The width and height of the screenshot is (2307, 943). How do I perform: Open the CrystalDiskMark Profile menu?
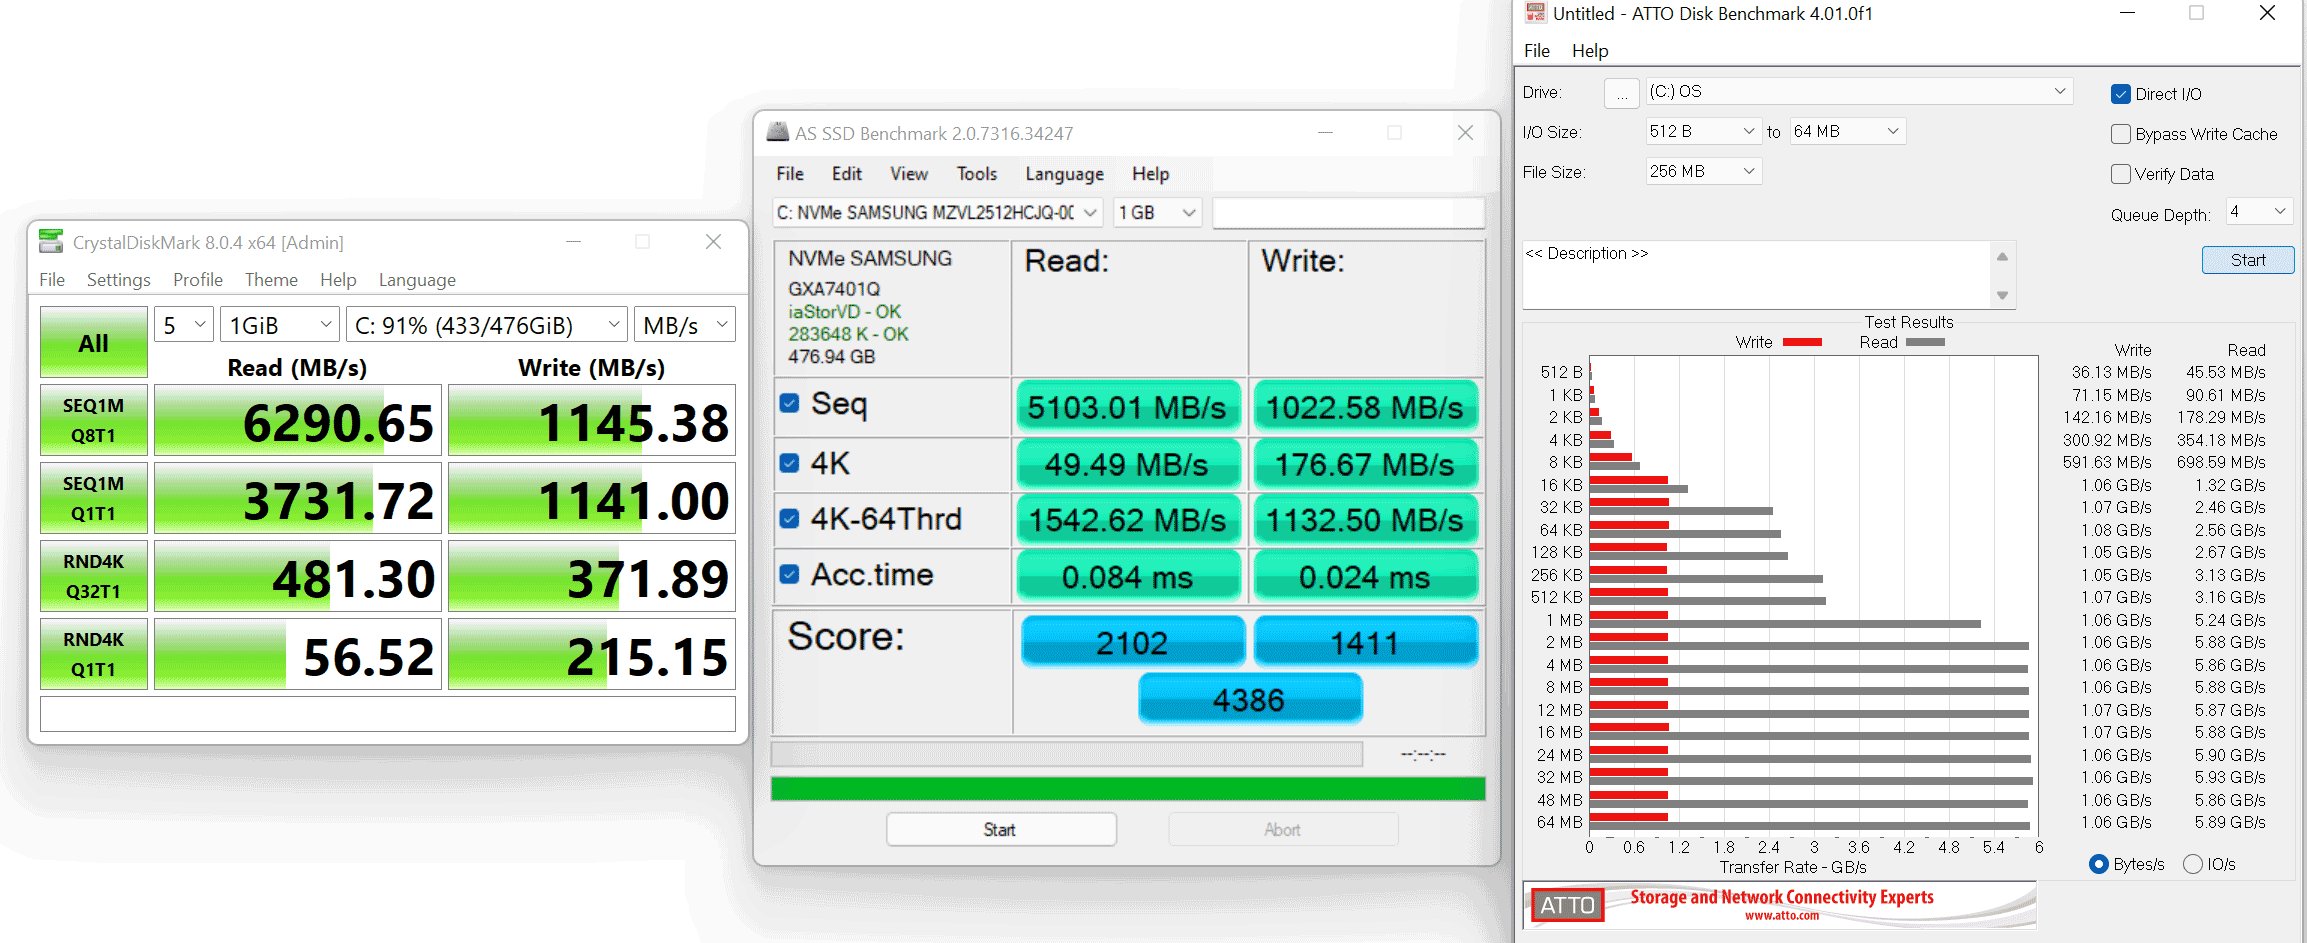[x=197, y=280]
